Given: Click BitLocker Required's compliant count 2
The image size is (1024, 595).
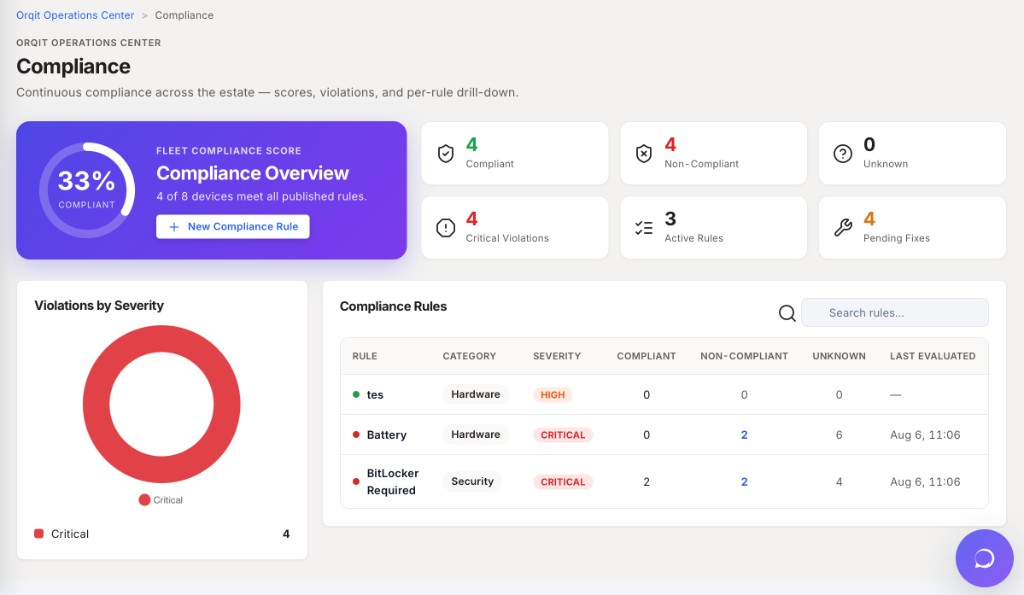Looking at the screenshot, I should pos(647,482).
